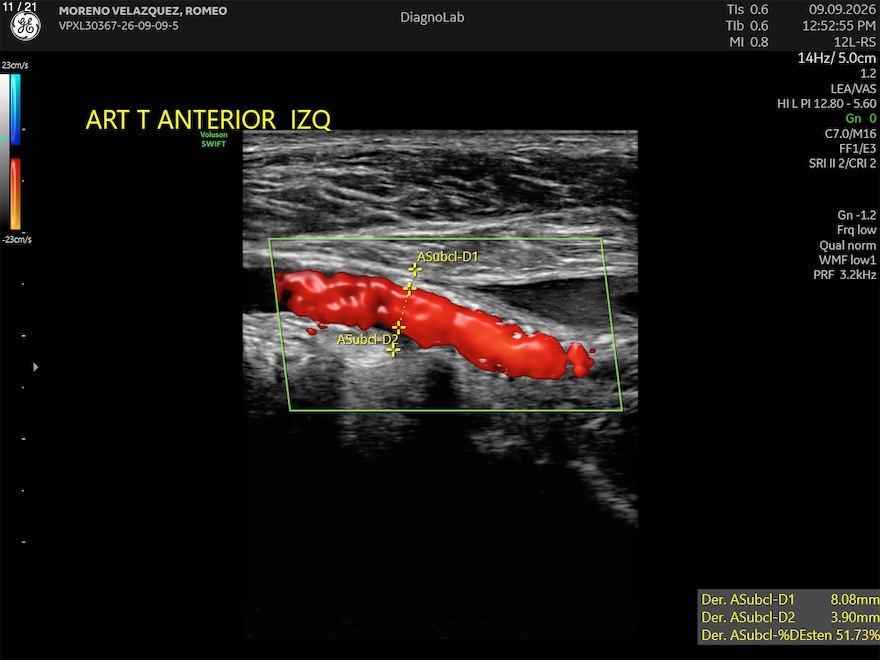Viewport: 880px width, 660px height.
Task: Select the lower ASubcl-D2 caliper cross
Action: pyautogui.click(x=398, y=327)
